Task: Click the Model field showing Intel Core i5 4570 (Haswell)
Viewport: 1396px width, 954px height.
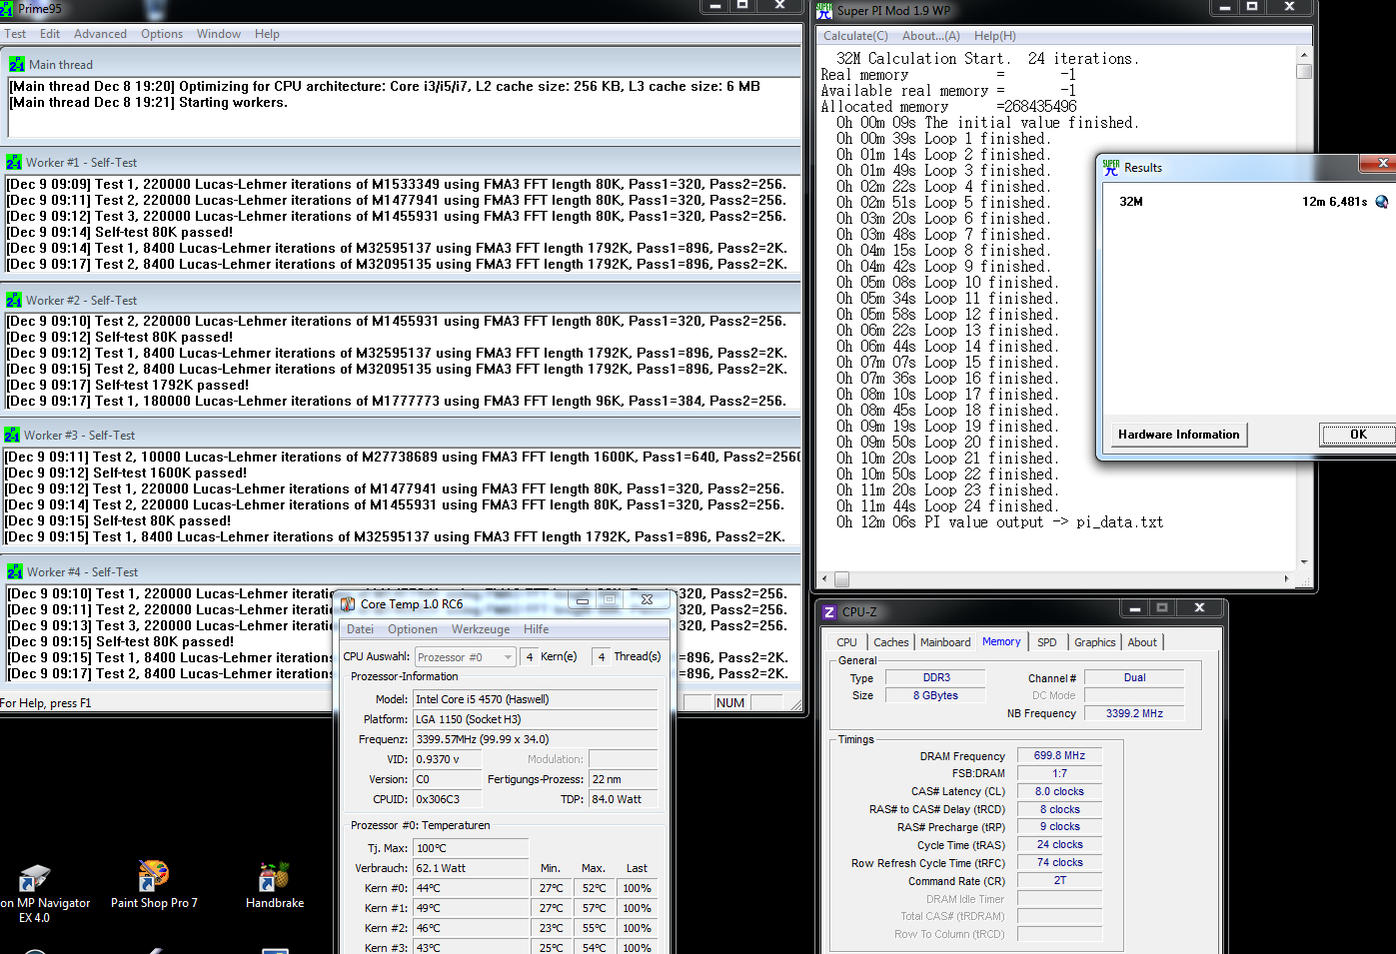Action: pos(535,699)
